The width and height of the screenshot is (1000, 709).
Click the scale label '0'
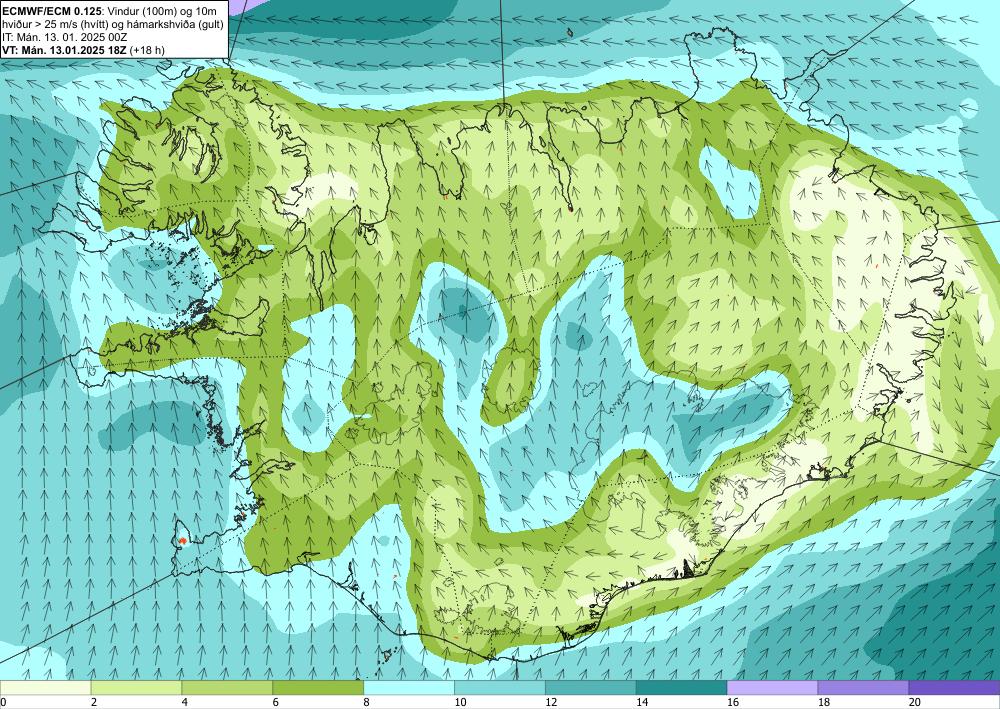pos(3,703)
